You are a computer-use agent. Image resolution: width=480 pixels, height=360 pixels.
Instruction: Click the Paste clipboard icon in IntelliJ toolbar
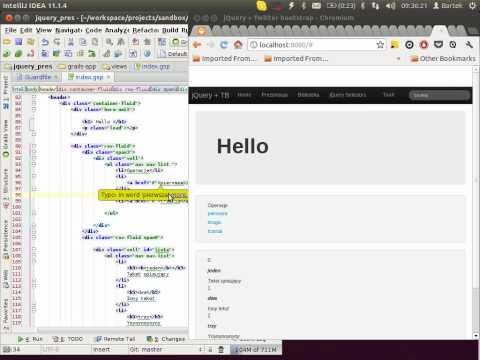[x=95, y=42]
